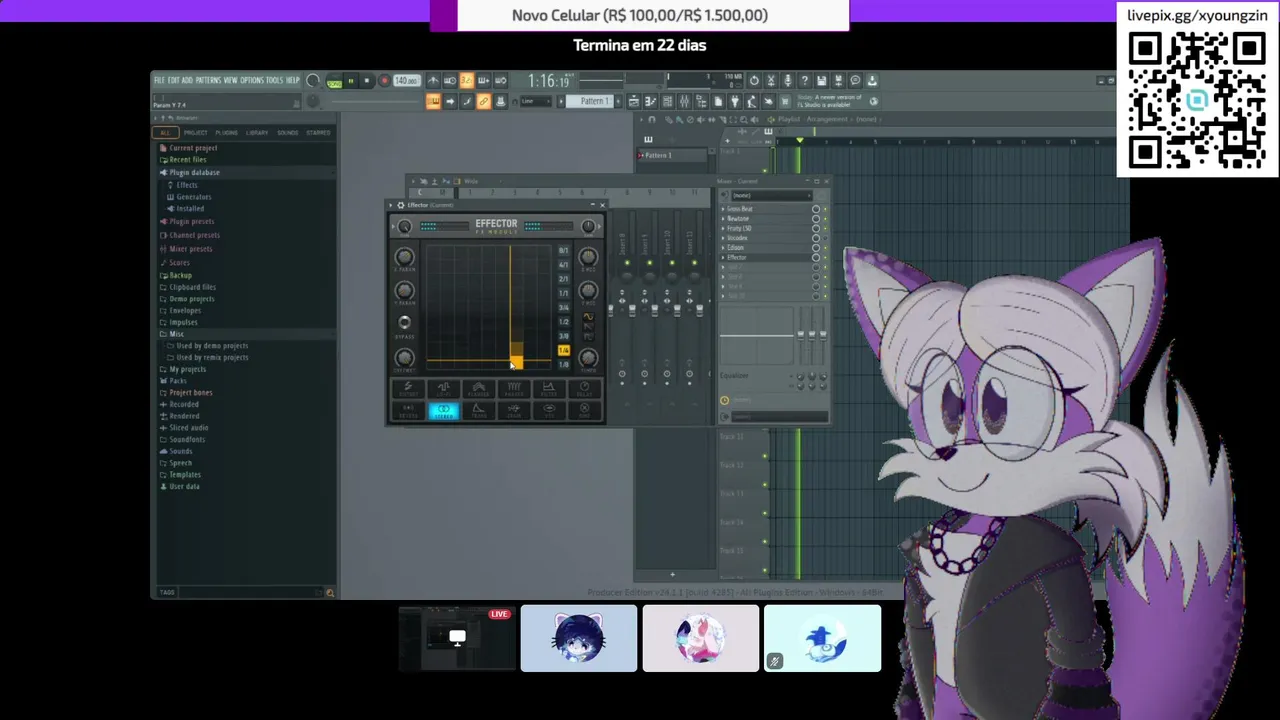Screen dimensions: 1280x720
Task: Mute the Insert 9 mixer track LED
Action: click(649, 263)
